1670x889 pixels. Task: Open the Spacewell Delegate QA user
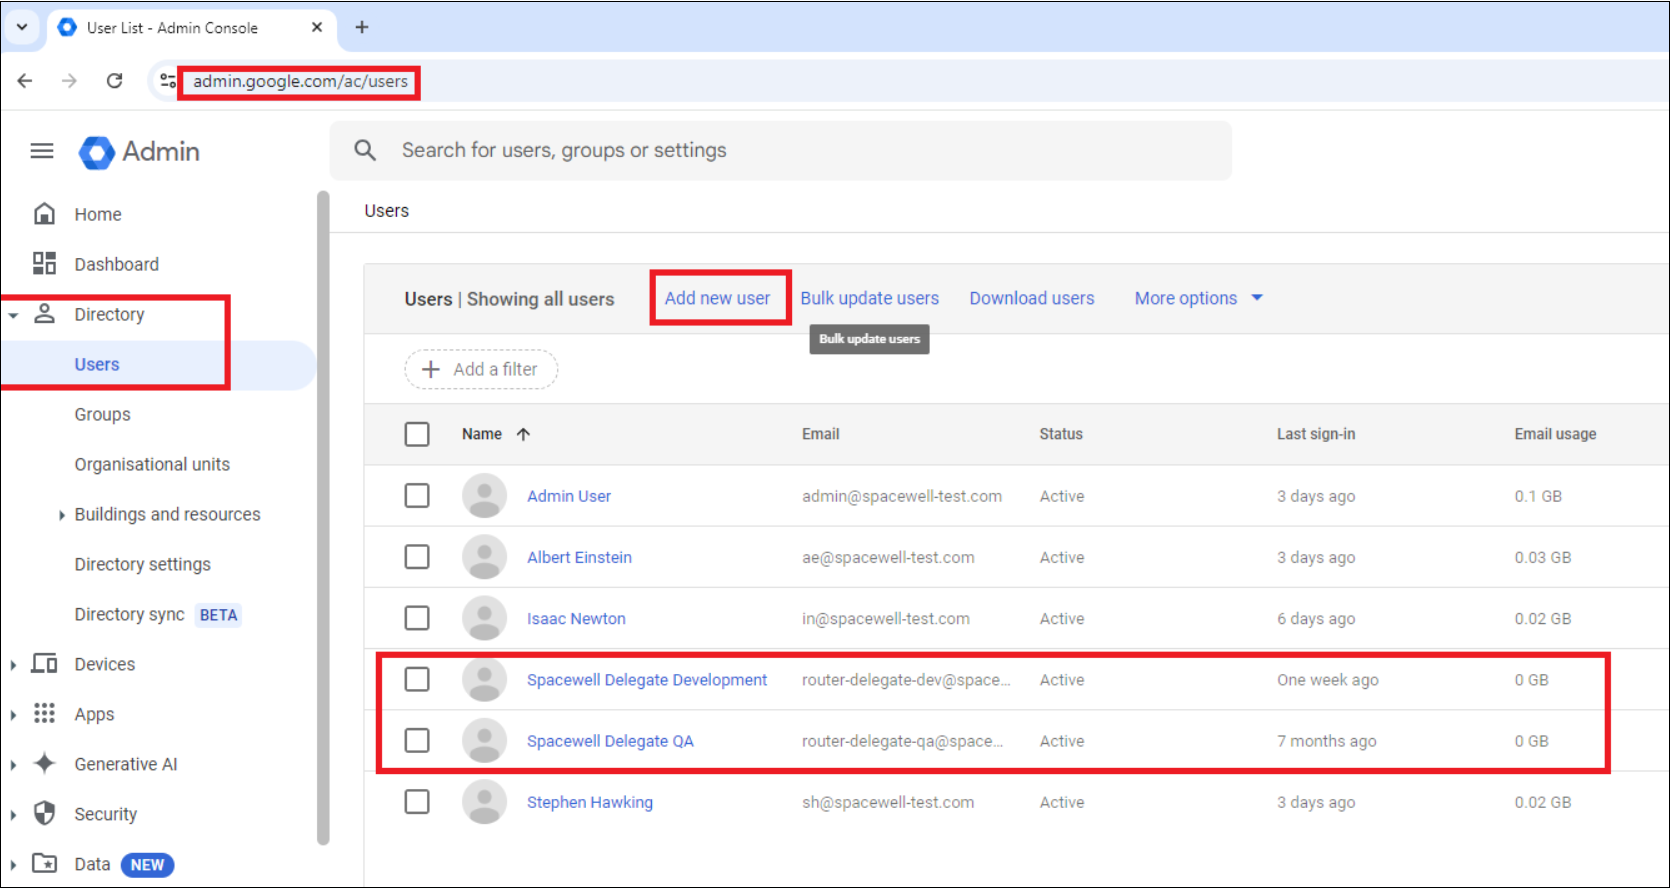[x=610, y=741]
